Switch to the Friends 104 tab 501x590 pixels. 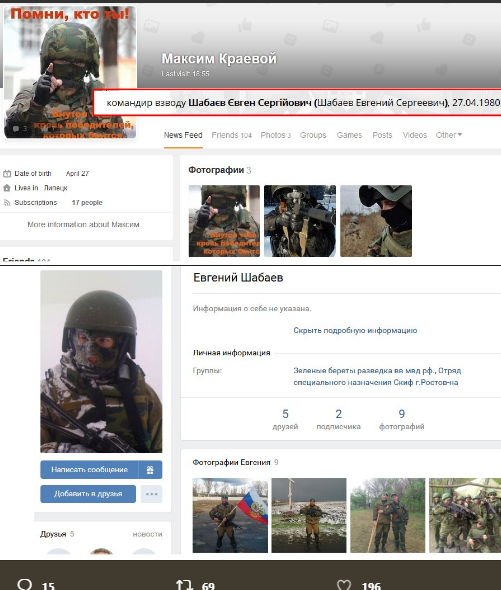(231, 135)
